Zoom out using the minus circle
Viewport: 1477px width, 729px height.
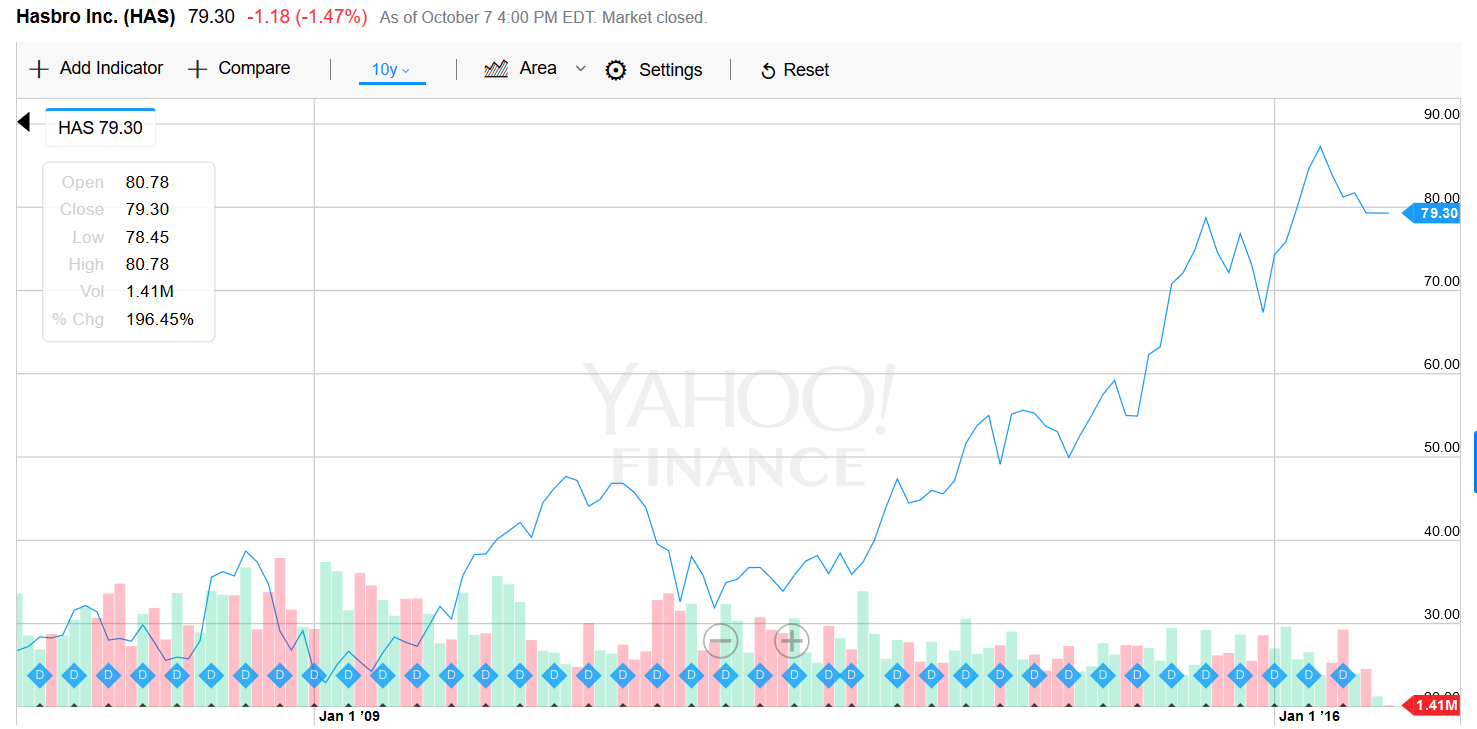point(721,640)
